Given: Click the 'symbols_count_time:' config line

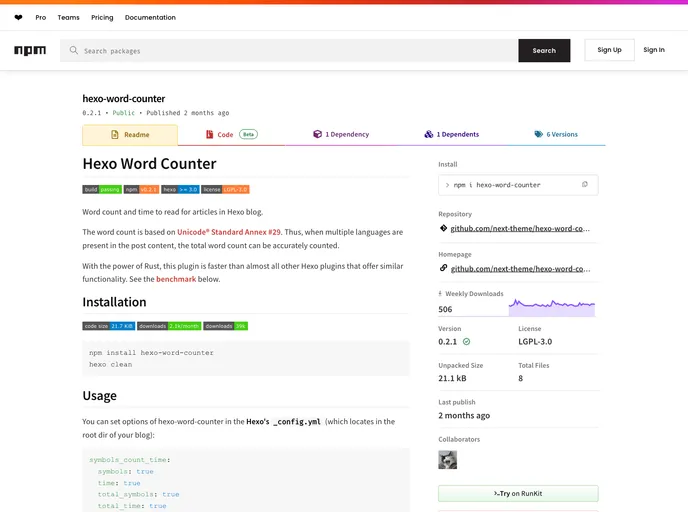Looking at the screenshot, I should point(129,460).
